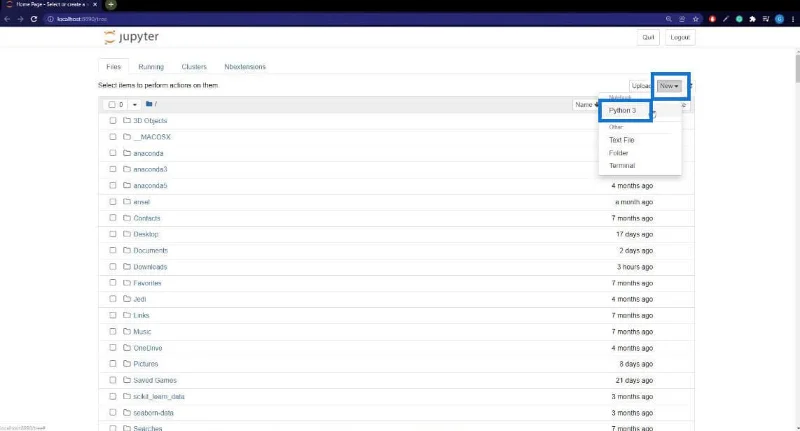Open the selection dropdown arrow beside the count
Screen dimensions: 800x431
coord(134,105)
